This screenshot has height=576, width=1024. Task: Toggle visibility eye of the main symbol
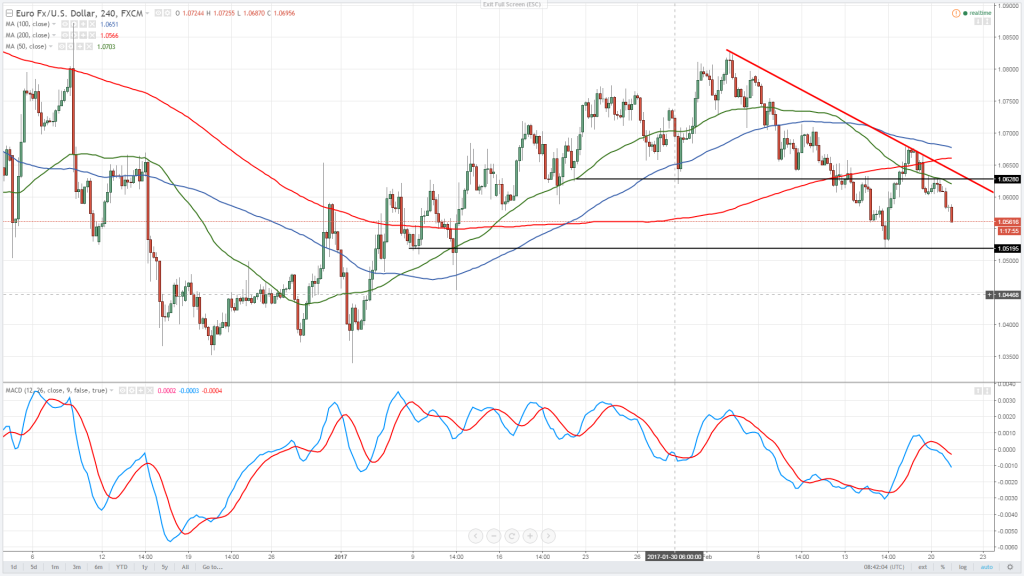pyautogui.click(x=158, y=13)
